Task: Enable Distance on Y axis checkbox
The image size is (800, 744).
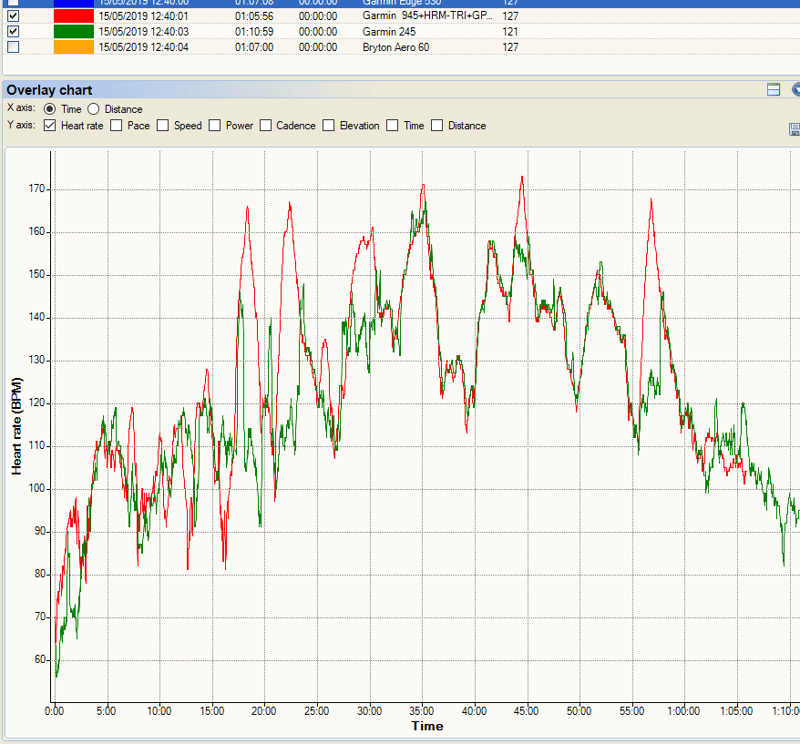Action: point(437,126)
